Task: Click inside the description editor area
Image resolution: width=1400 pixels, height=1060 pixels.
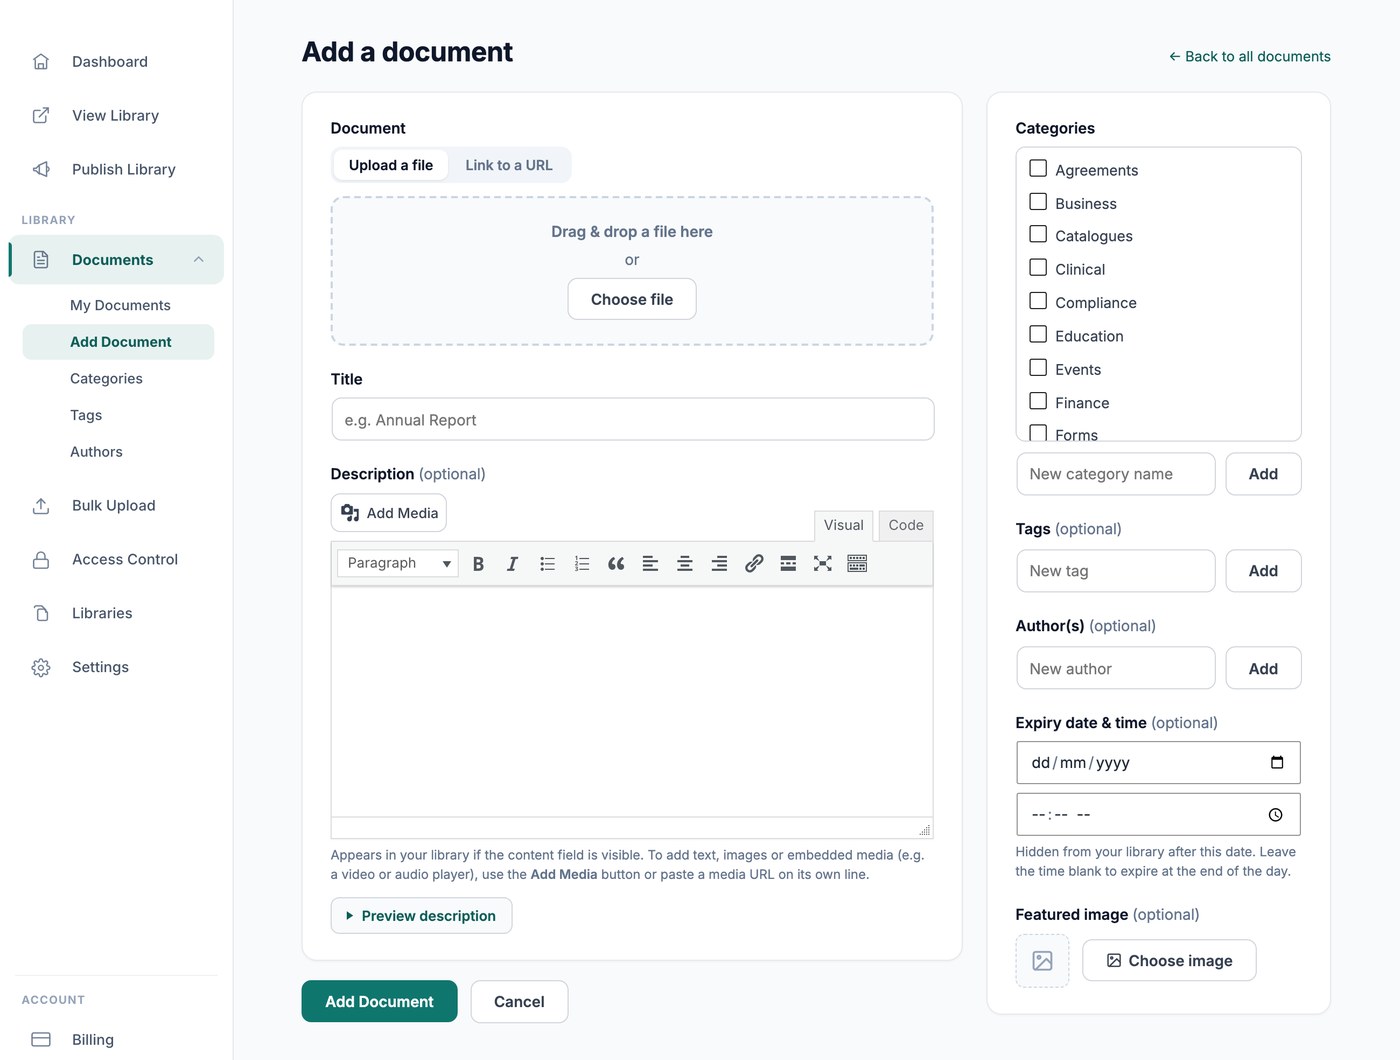Action: [x=632, y=702]
